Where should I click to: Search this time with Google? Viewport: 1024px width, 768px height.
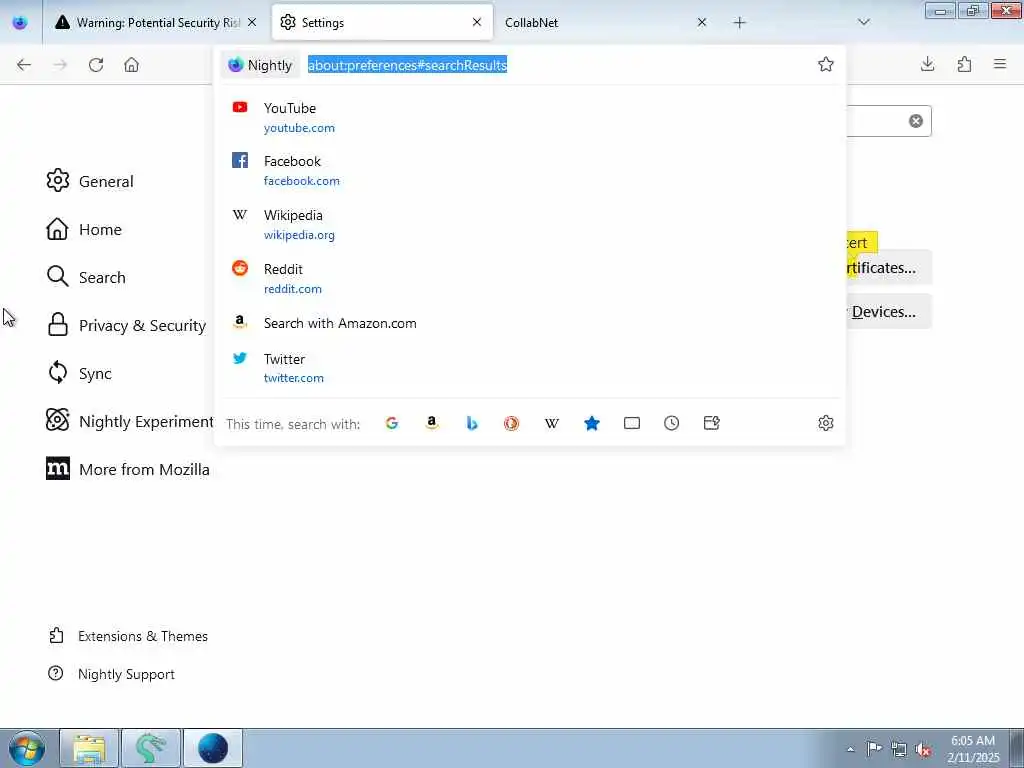pos(392,423)
